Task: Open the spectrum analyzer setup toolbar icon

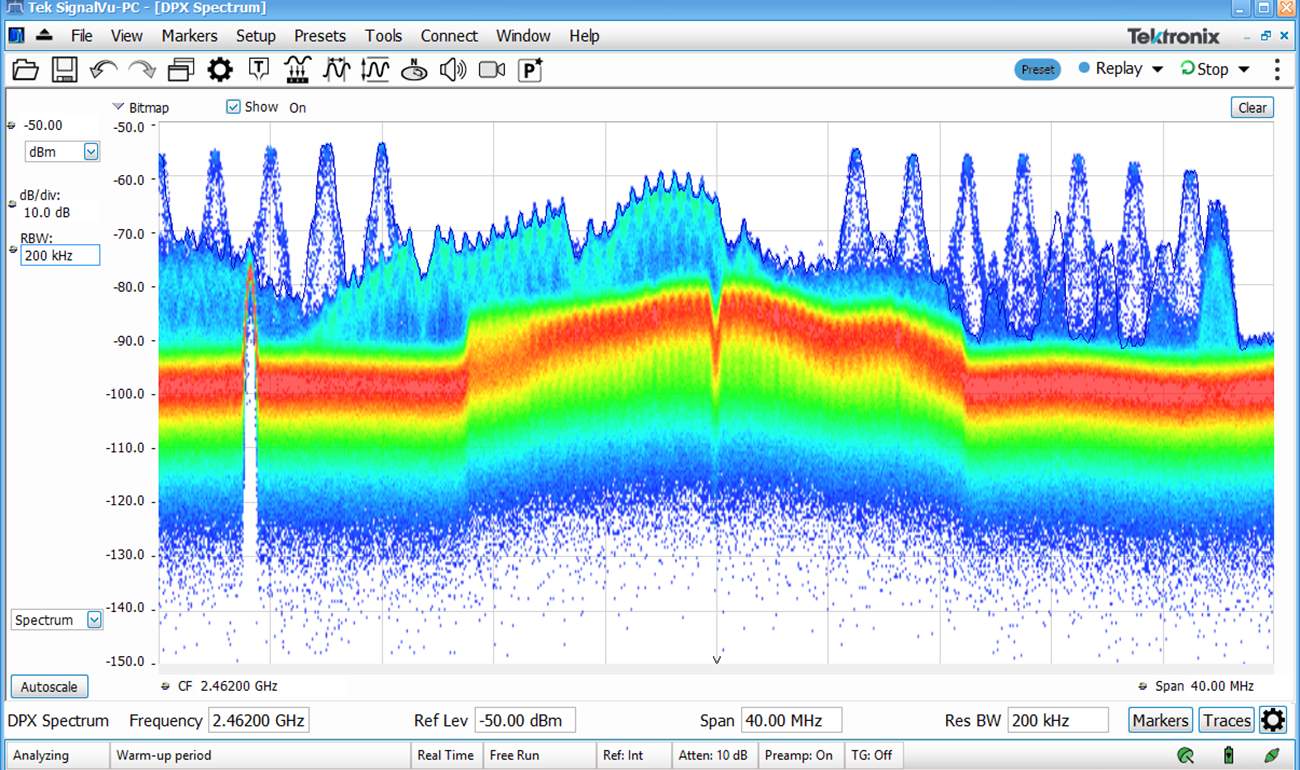Action: tap(297, 69)
